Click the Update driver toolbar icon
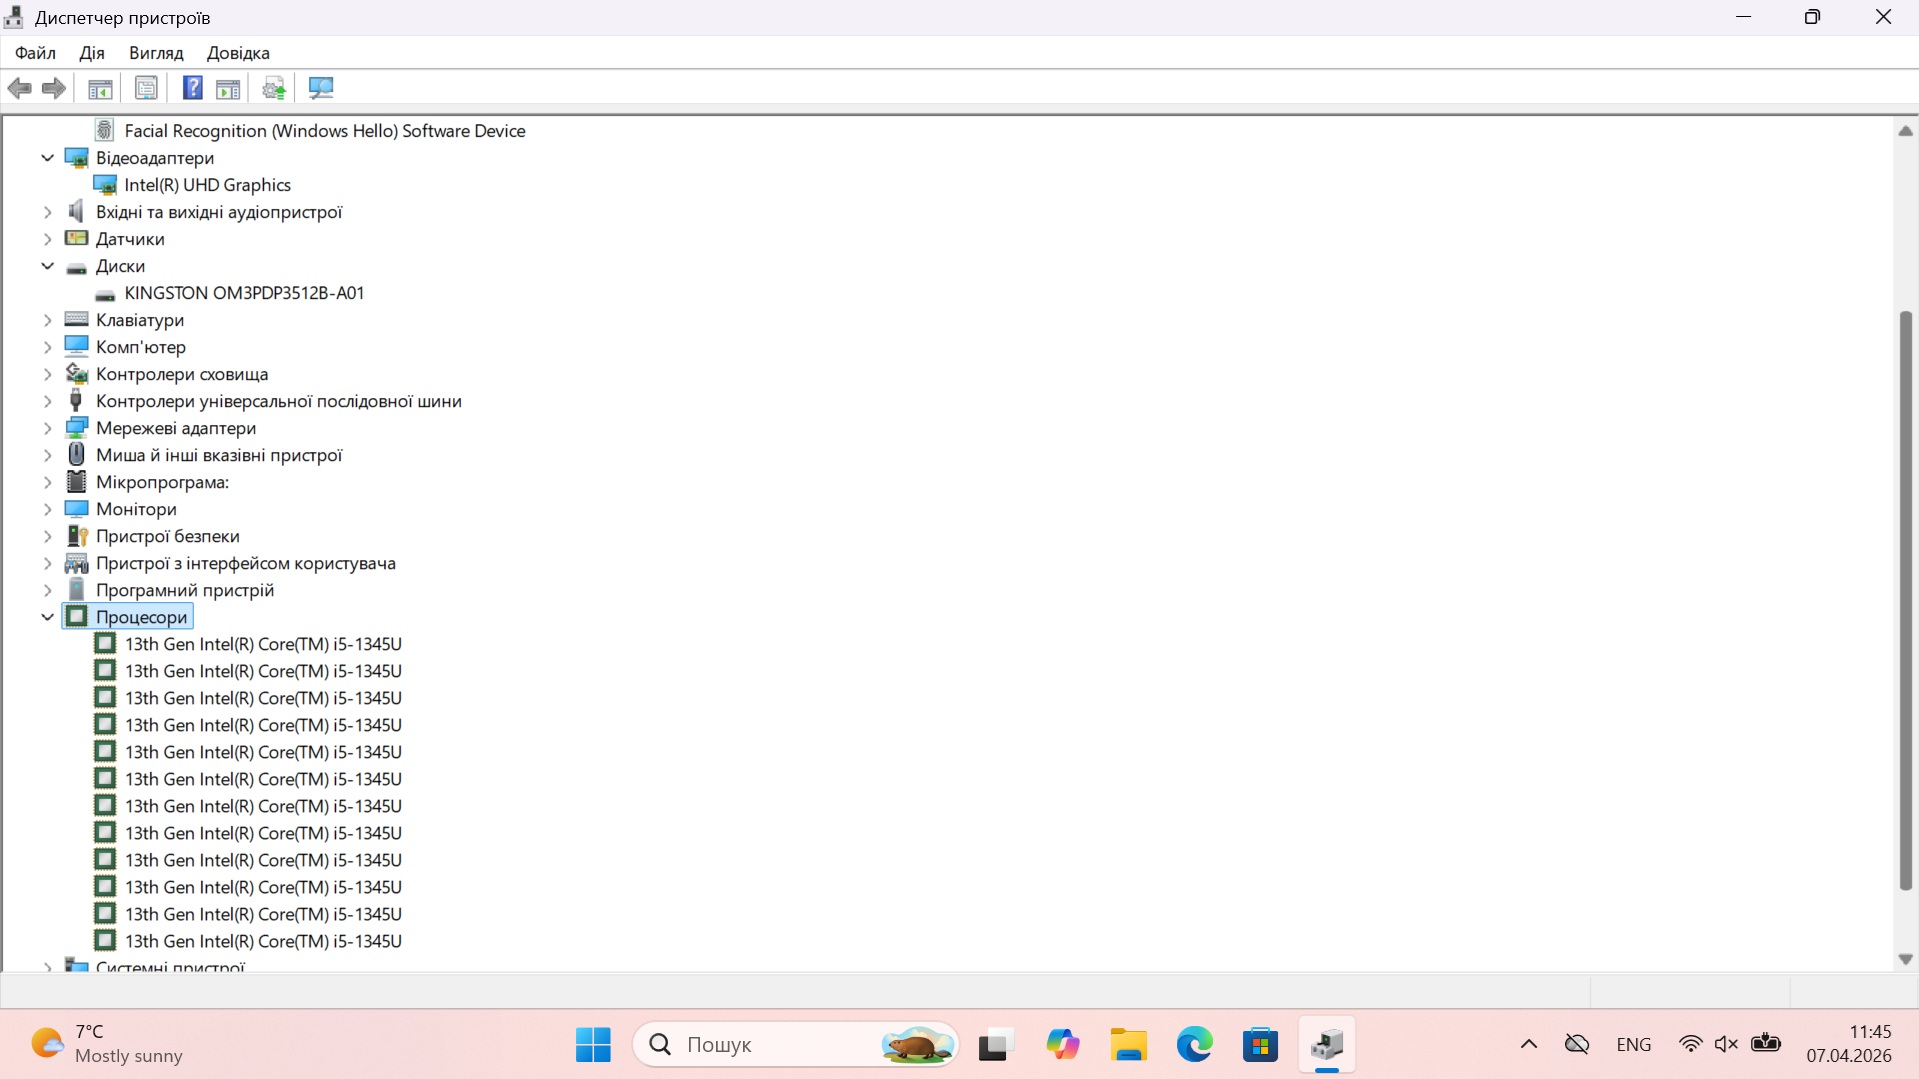Image resolution: width=1919 pixels, height=1079 pixels. click(274, 88)
